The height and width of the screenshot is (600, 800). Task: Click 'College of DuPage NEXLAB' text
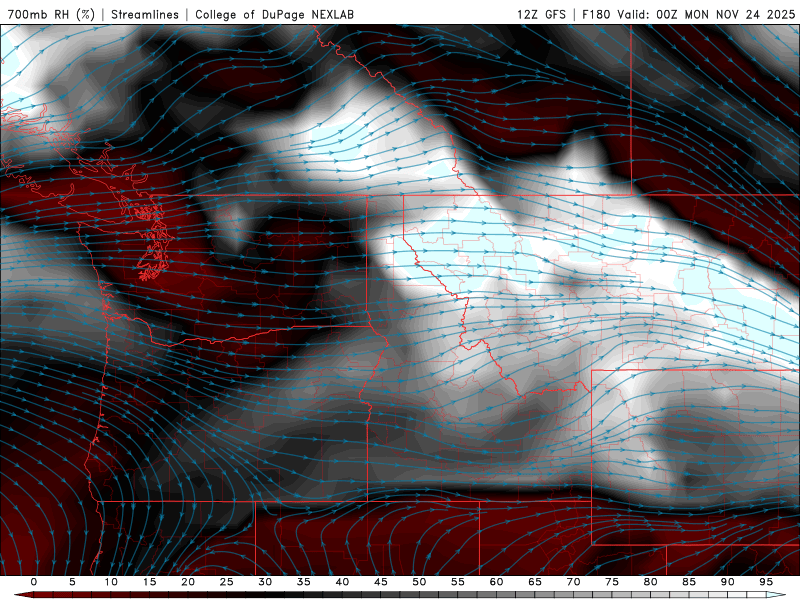(274, 14)
